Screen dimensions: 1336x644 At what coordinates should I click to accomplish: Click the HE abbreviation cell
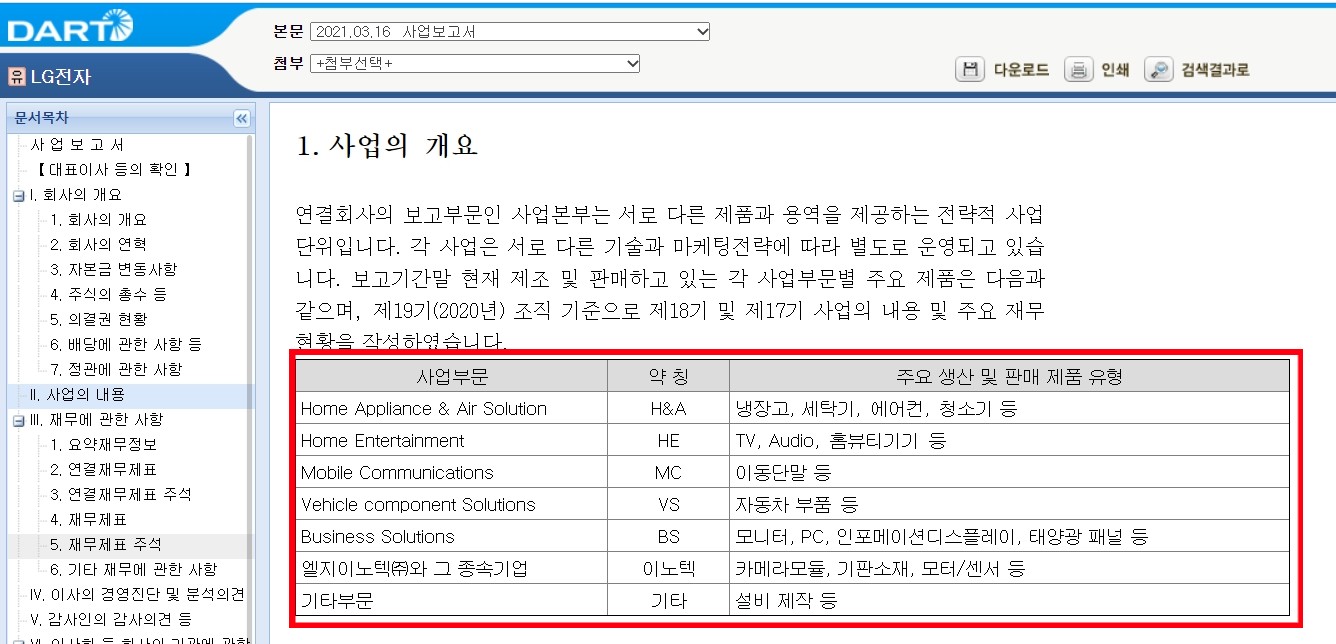pos(668,440)
